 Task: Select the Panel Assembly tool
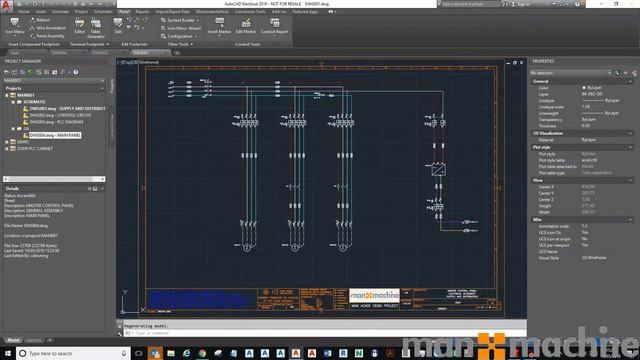[x=47, y=36]
